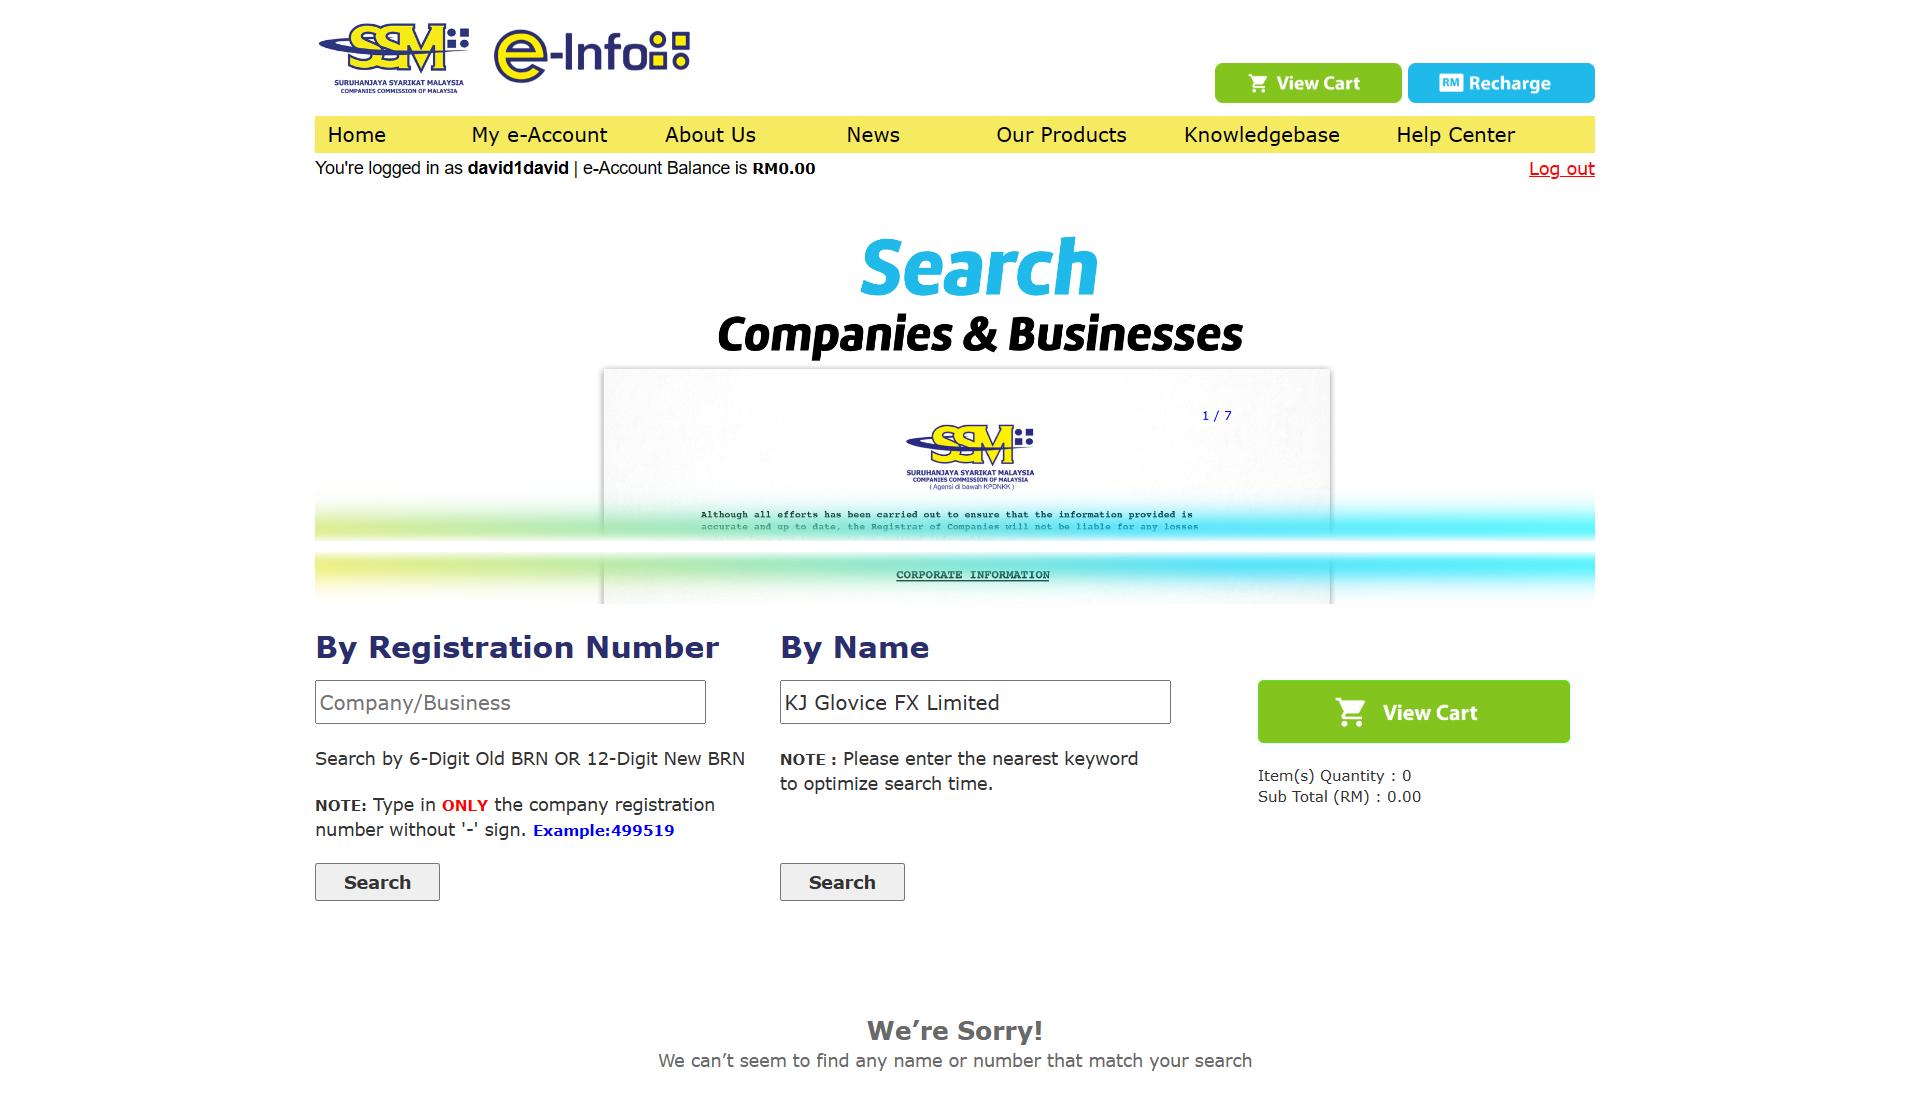Click the My e-Account dropdown menu
Viewport: 1921px width, 1116px height.
[539, 134]
